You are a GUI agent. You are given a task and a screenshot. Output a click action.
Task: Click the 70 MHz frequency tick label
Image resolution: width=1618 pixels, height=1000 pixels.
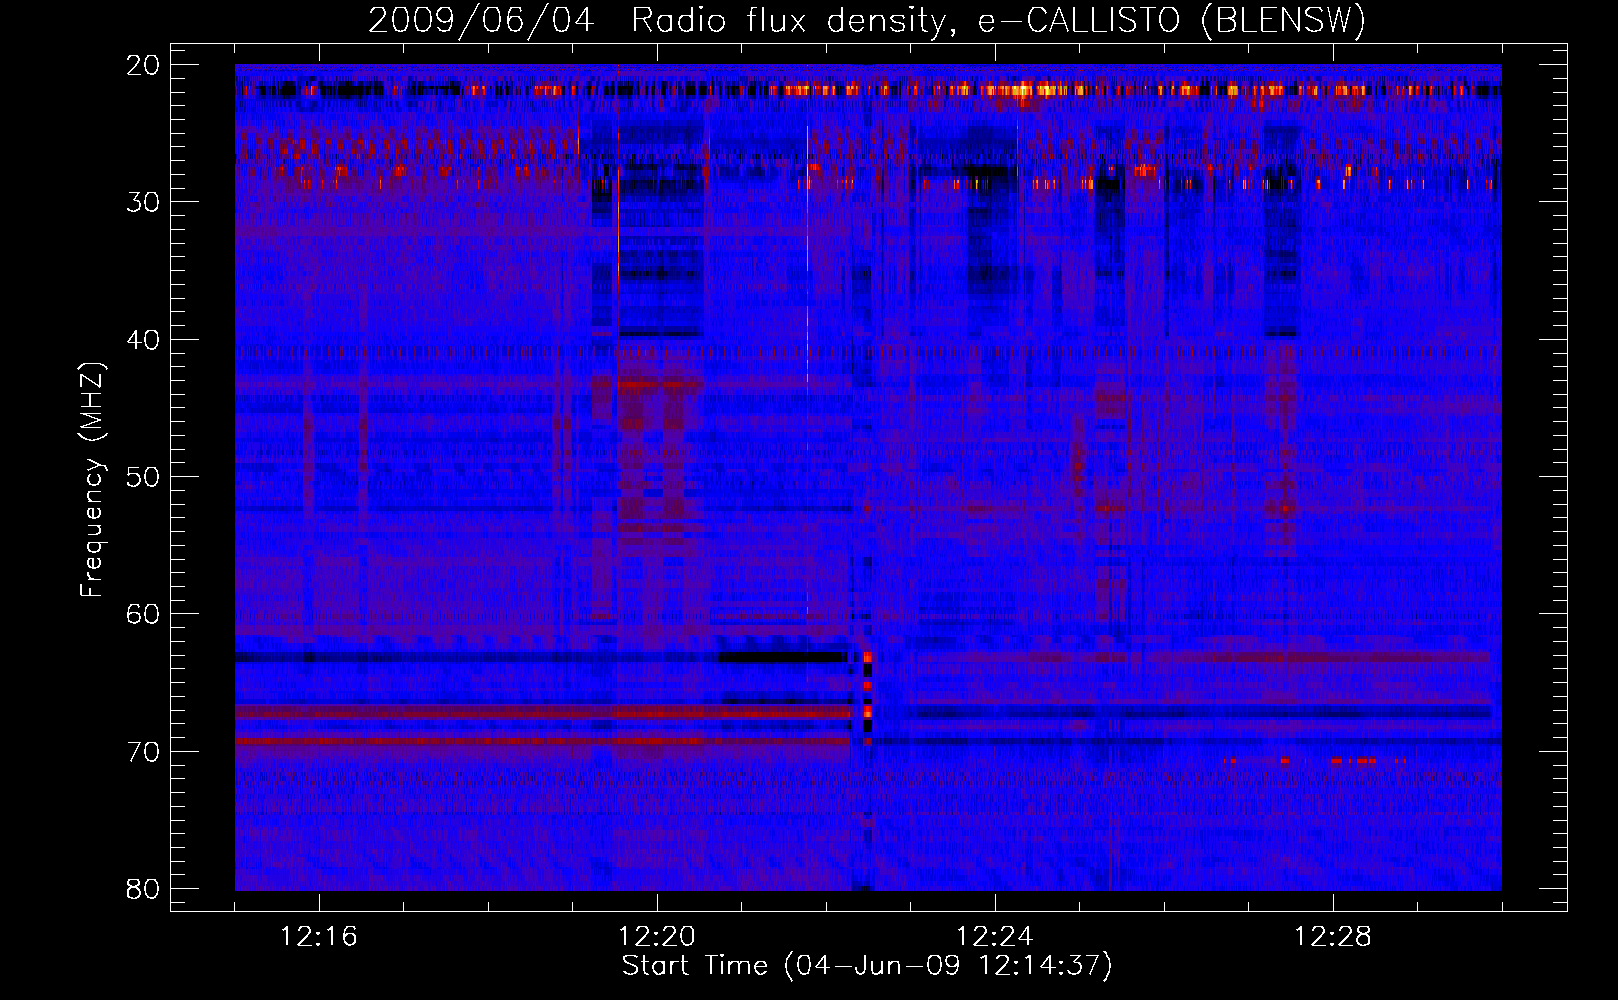pyautogui.click(x=143, y=752)
